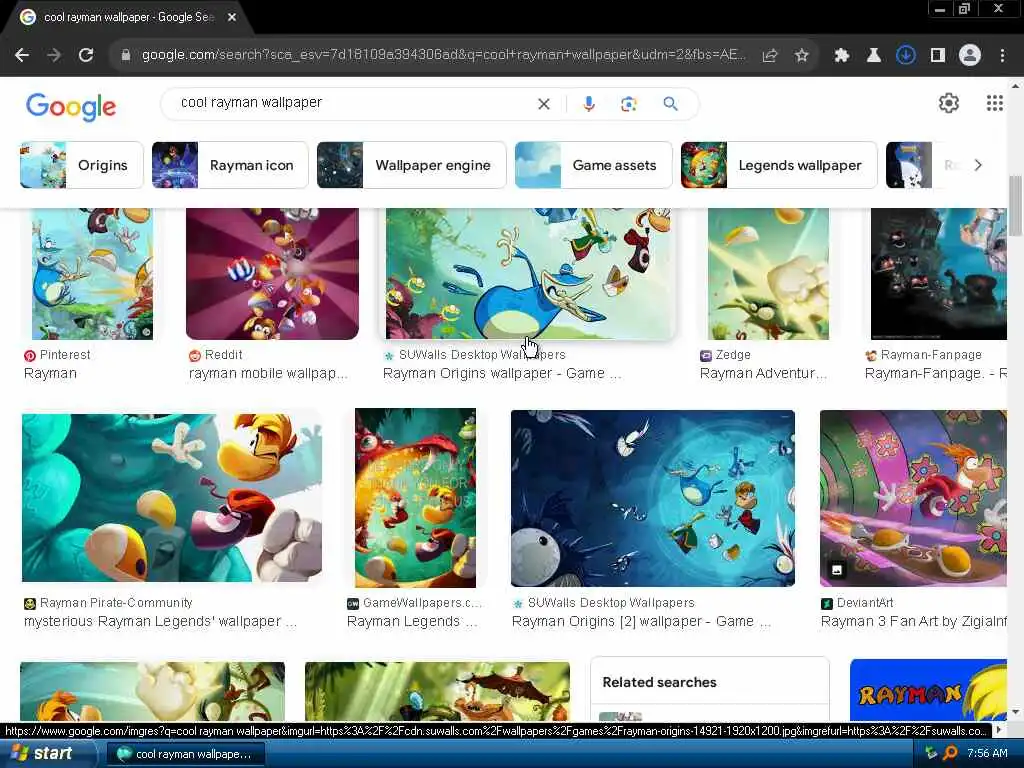1024x768 pixels.
Task: Open the Google apps grid
Action: 995,103
